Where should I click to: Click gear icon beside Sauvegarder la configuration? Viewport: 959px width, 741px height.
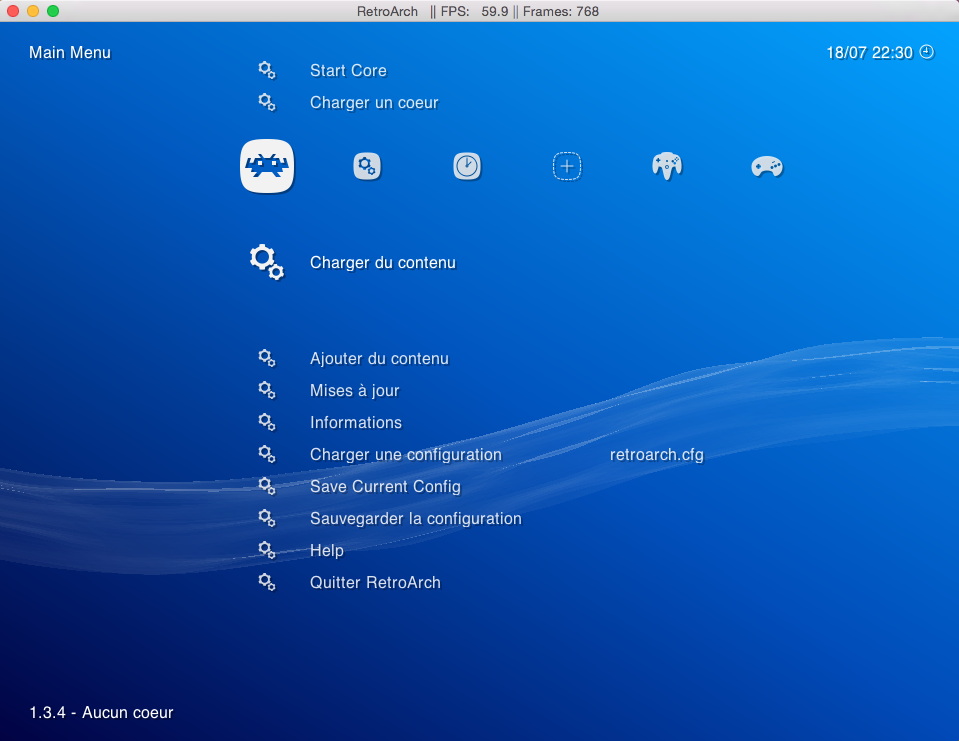(267, 518)
